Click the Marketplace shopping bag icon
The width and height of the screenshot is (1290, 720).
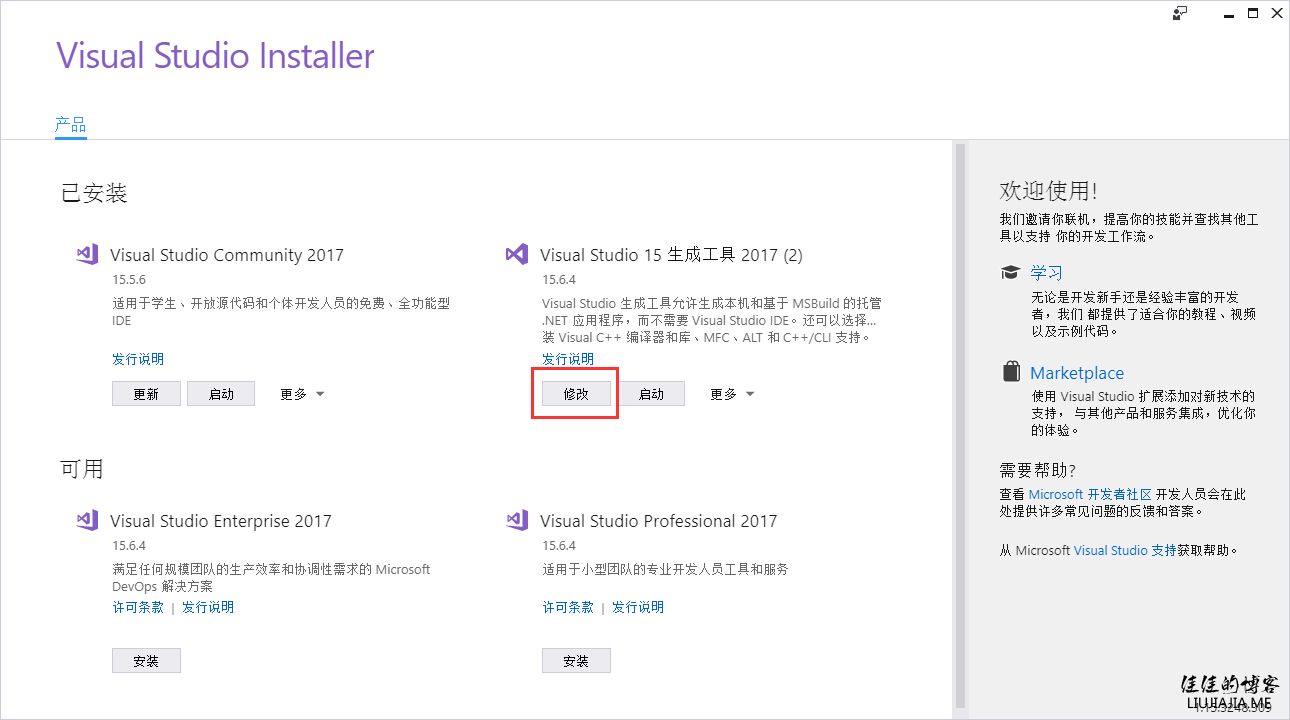1011,372
